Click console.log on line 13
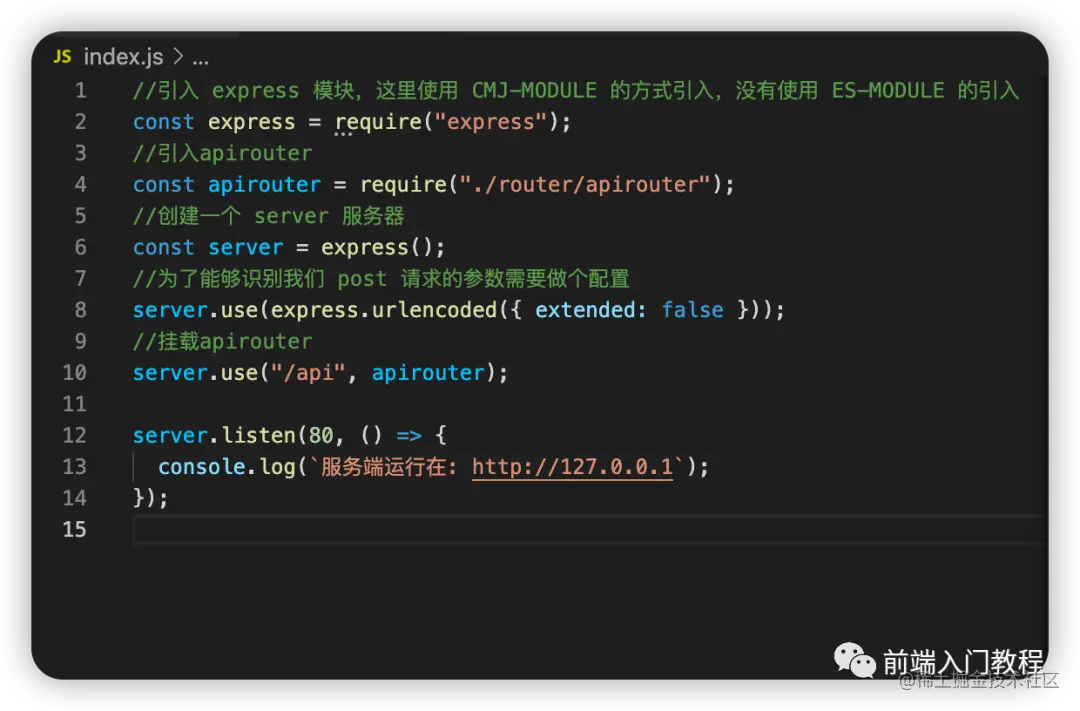The image size is (1080, 711). [227, 466]
